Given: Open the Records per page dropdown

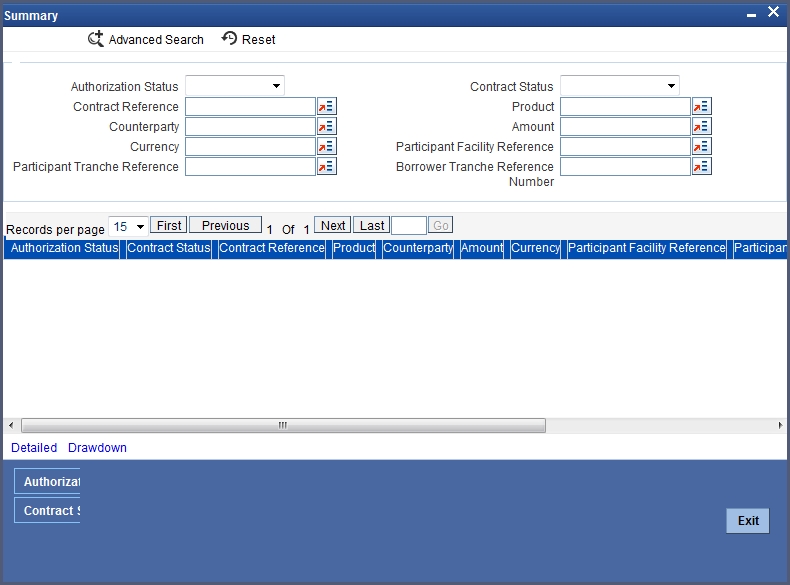Looking at the screenshot, I should point(128,227).
